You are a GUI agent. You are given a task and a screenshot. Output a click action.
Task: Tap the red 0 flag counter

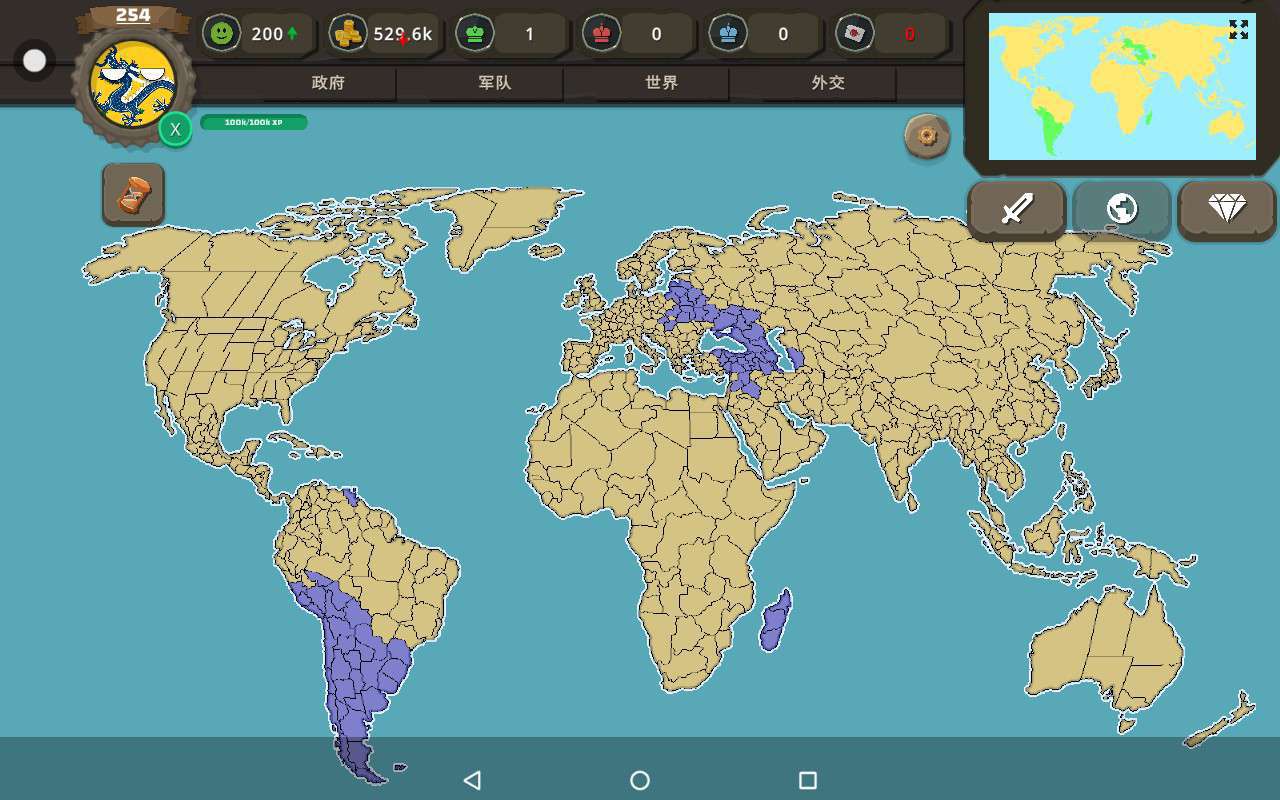910,34
